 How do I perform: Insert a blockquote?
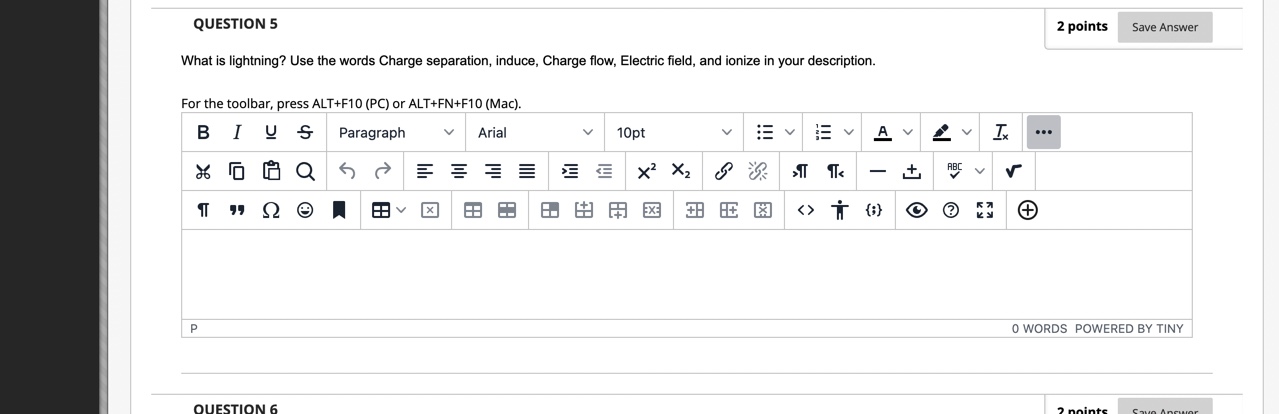[238, 210]
